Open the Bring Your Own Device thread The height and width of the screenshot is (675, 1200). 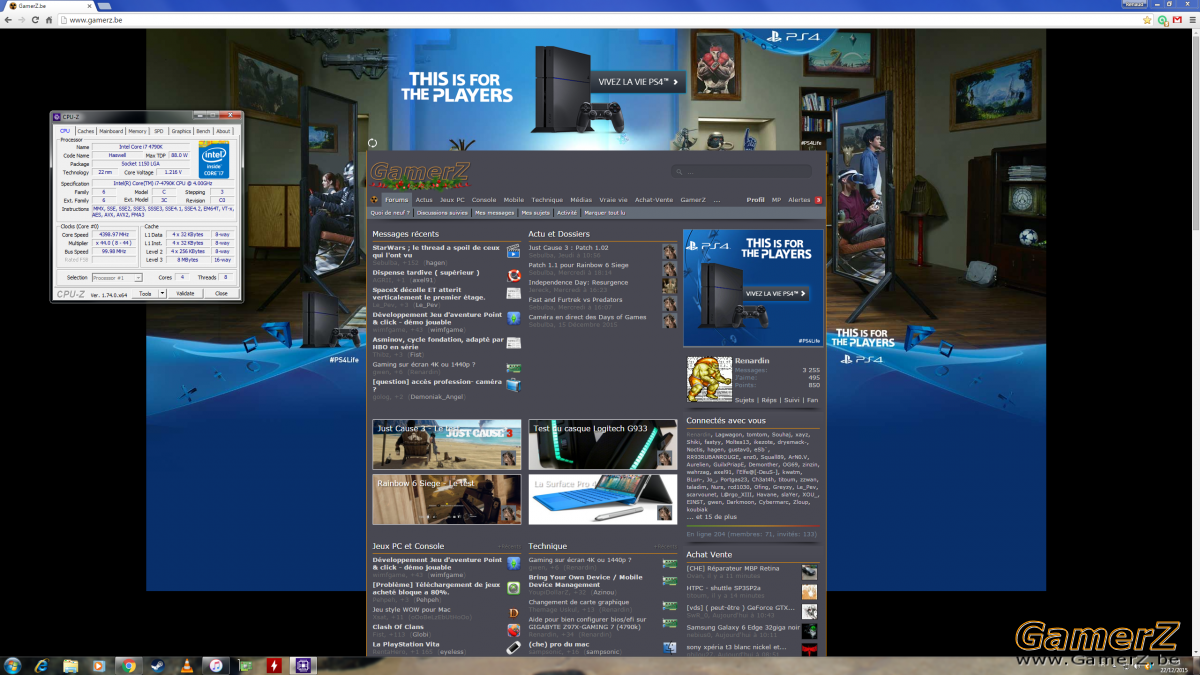click(x=585, y=581)
